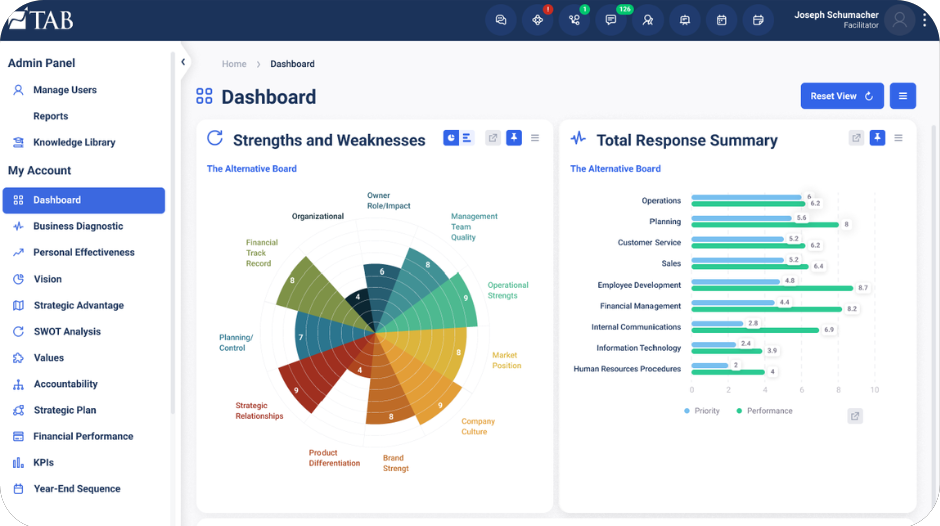Open Strengths and Weaknesses widget hamburger menu
Image resolution: width=940 pixels, height=526 pixels.
pos(535,138)
